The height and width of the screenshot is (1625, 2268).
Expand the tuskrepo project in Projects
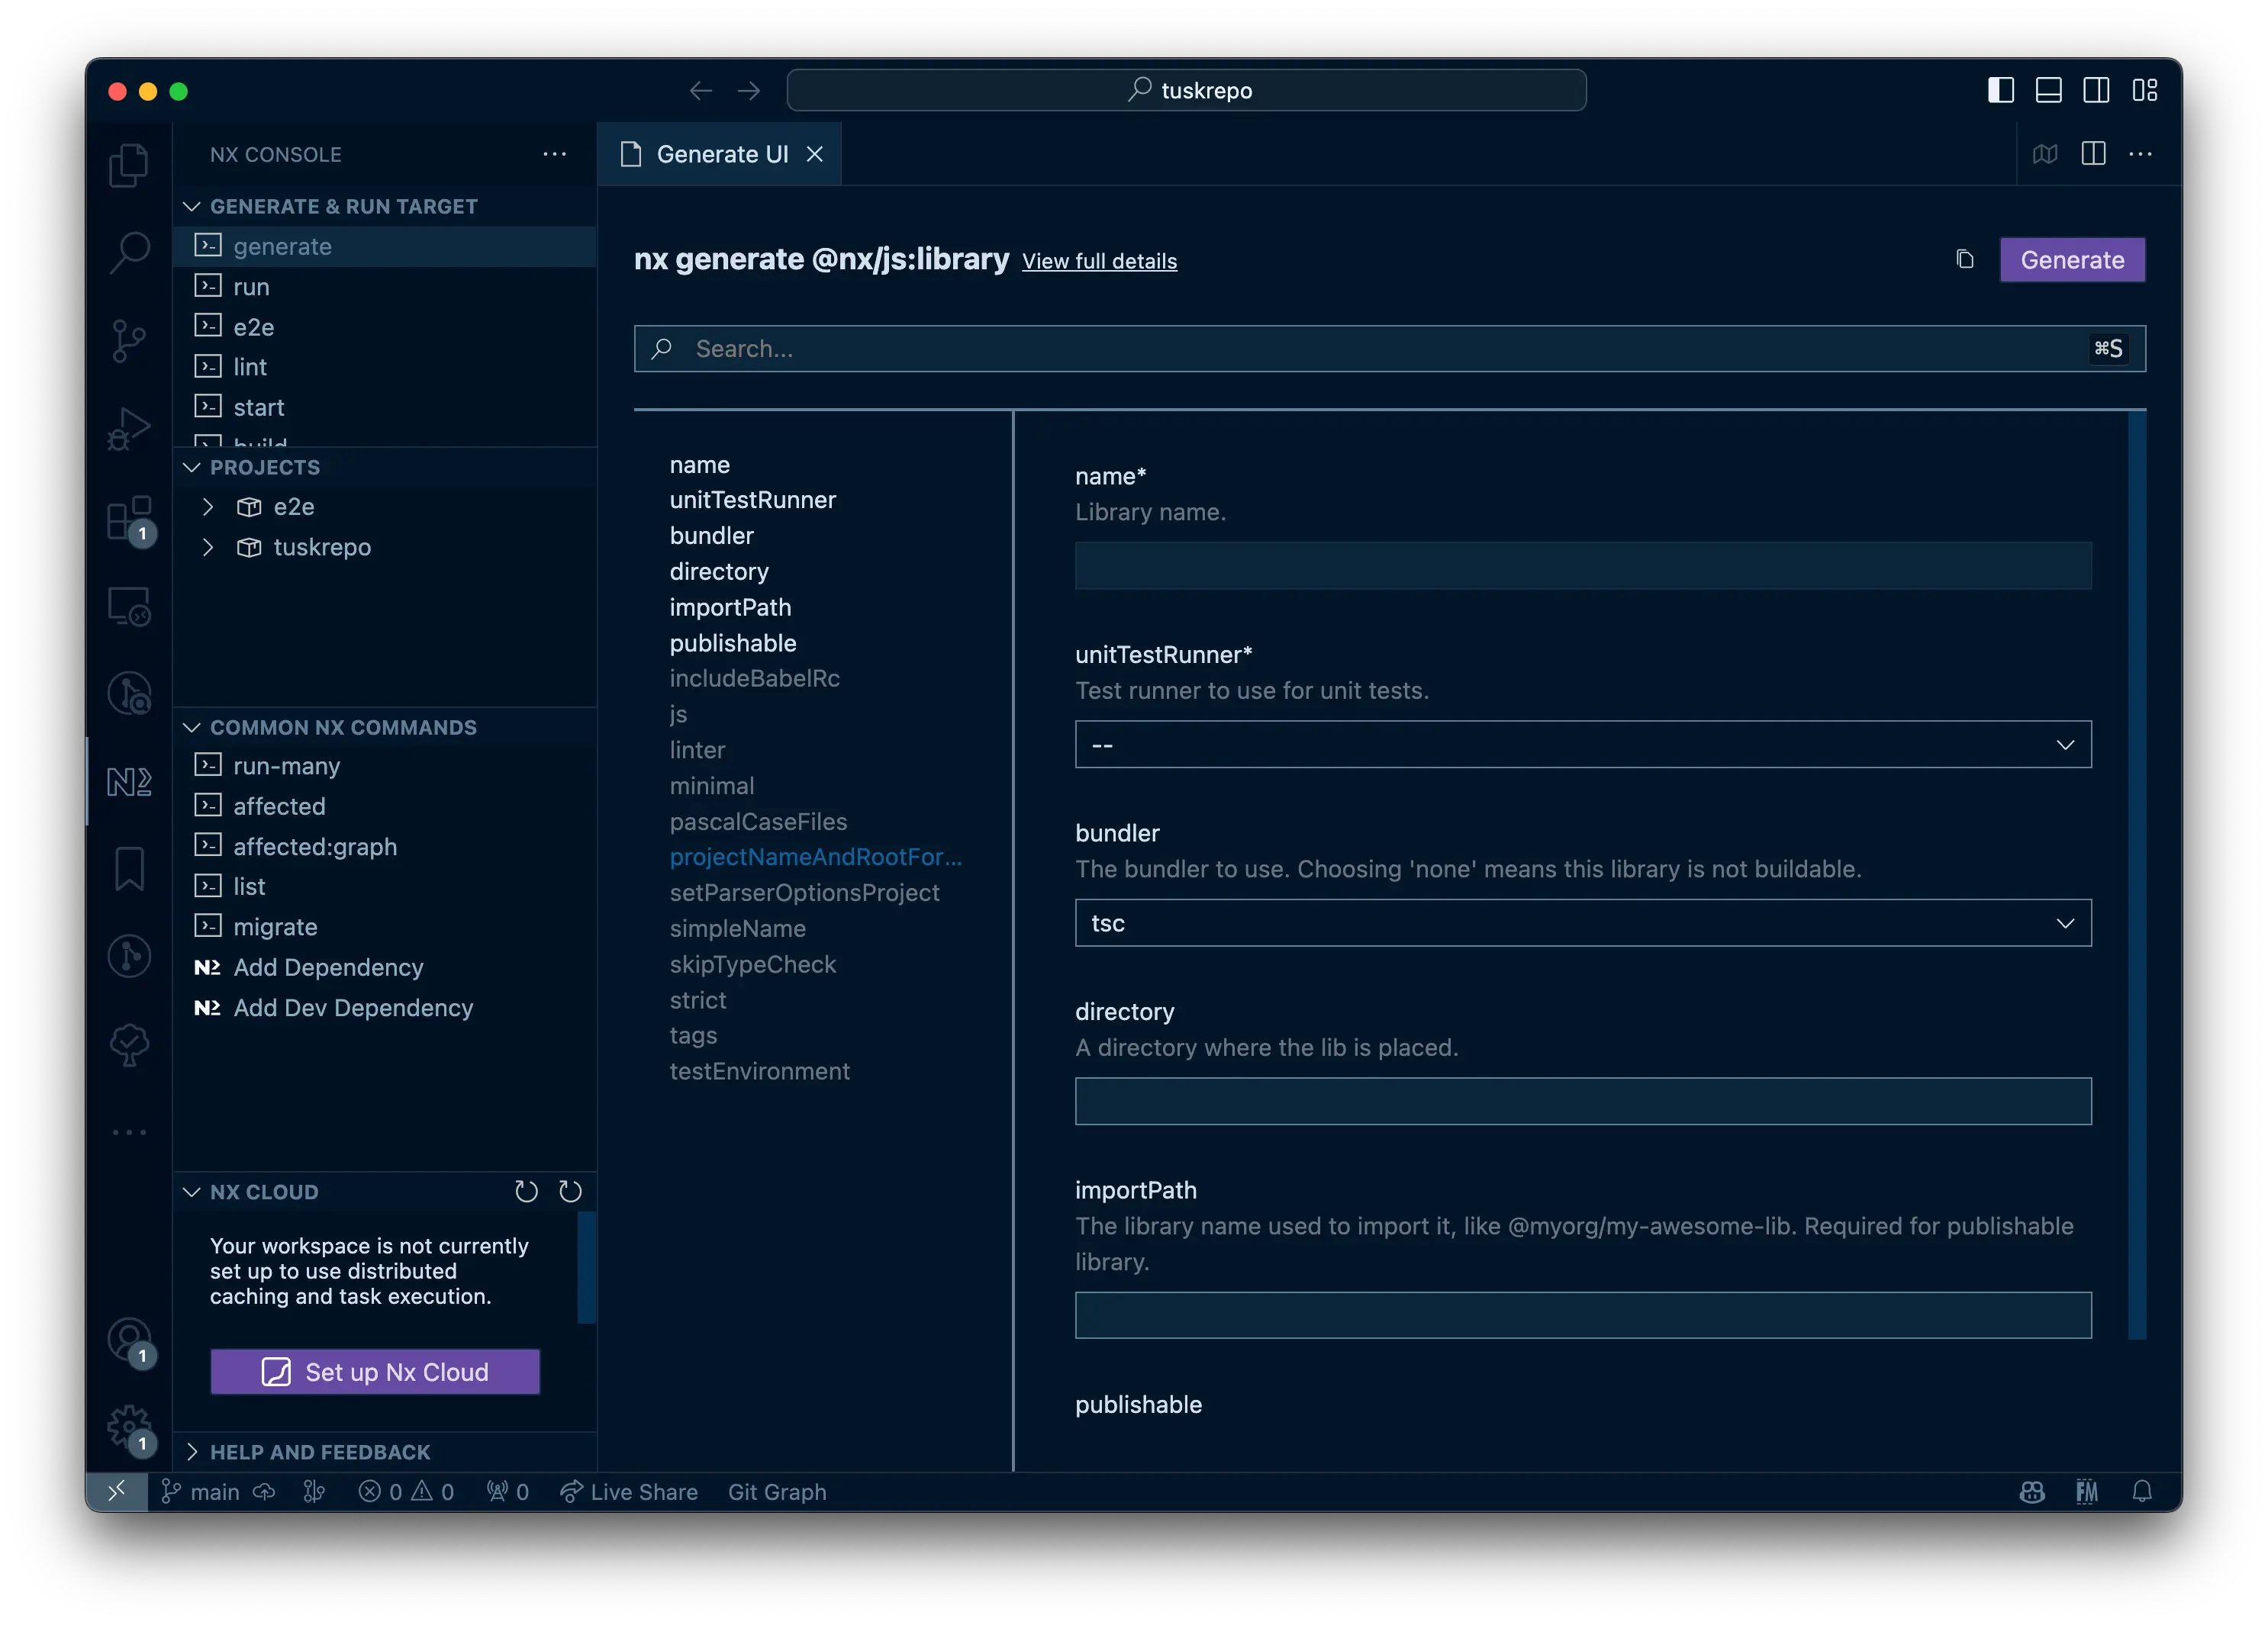209,547
